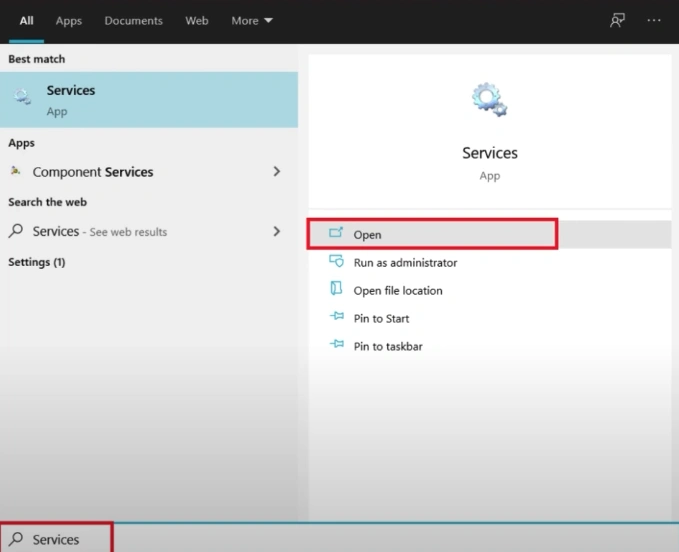Image resolution: width=679 pixels, height=552 pixels.
Task: Expand the Component Services chevron arrow
Action: [277, 171]
